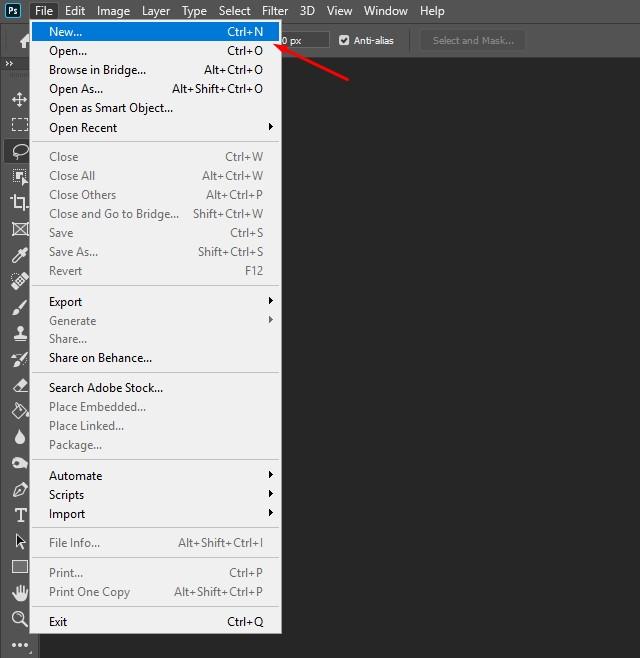Viewport: 640px width, 658px height.
Task: Choose Search Adobe Stock...
Action: click(156, 387)
